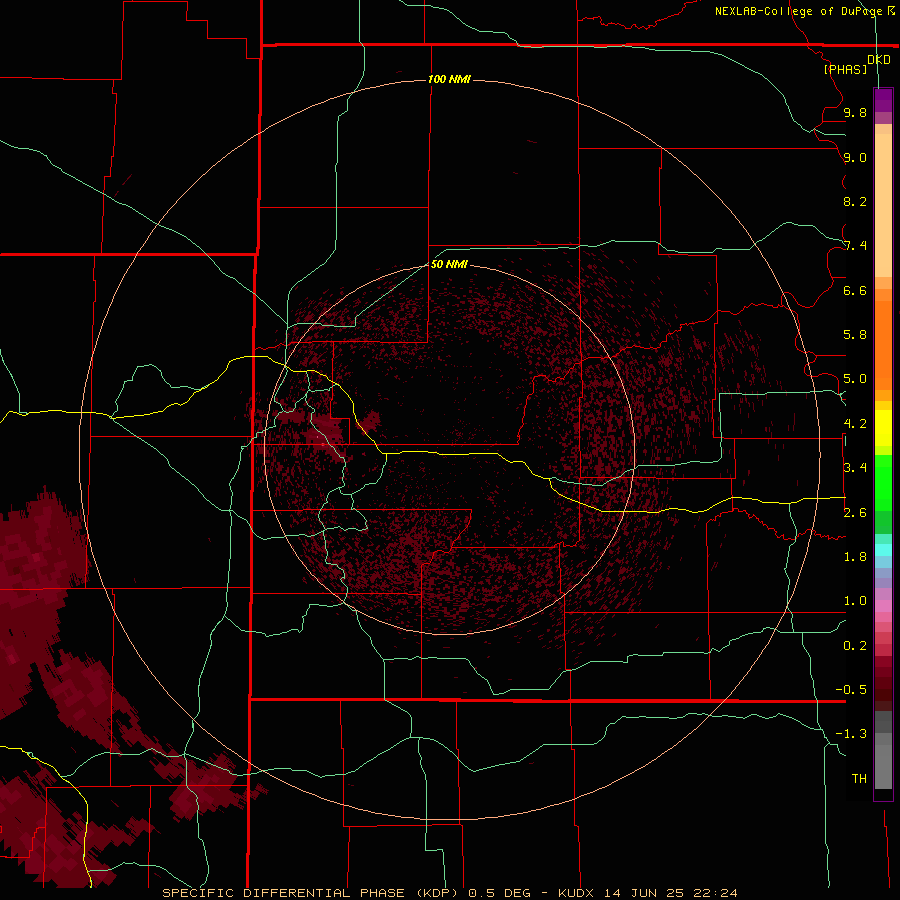
Task: Click the 5.8 value on the color scale
Action: tap(855, 335)
